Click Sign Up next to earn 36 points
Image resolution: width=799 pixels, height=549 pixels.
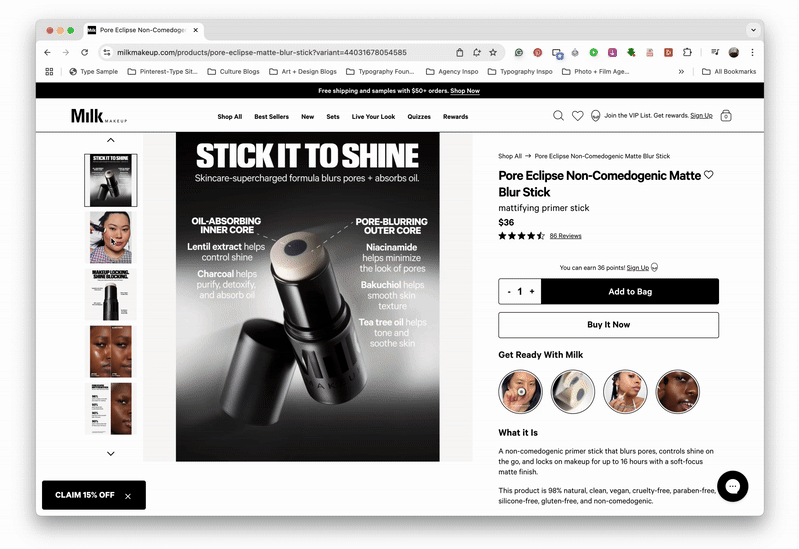point(637,268)
